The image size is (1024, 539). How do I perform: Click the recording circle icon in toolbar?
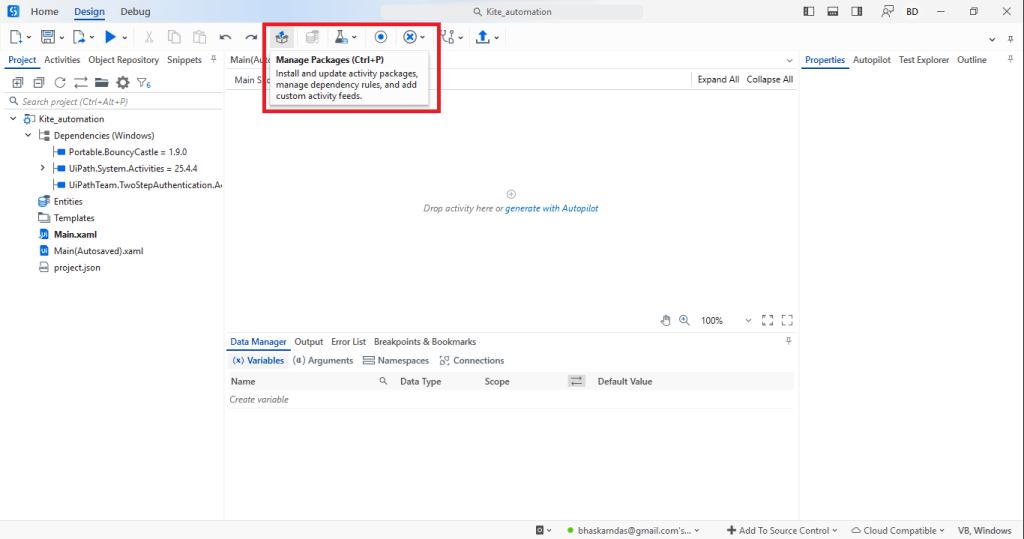coord(381,37)
